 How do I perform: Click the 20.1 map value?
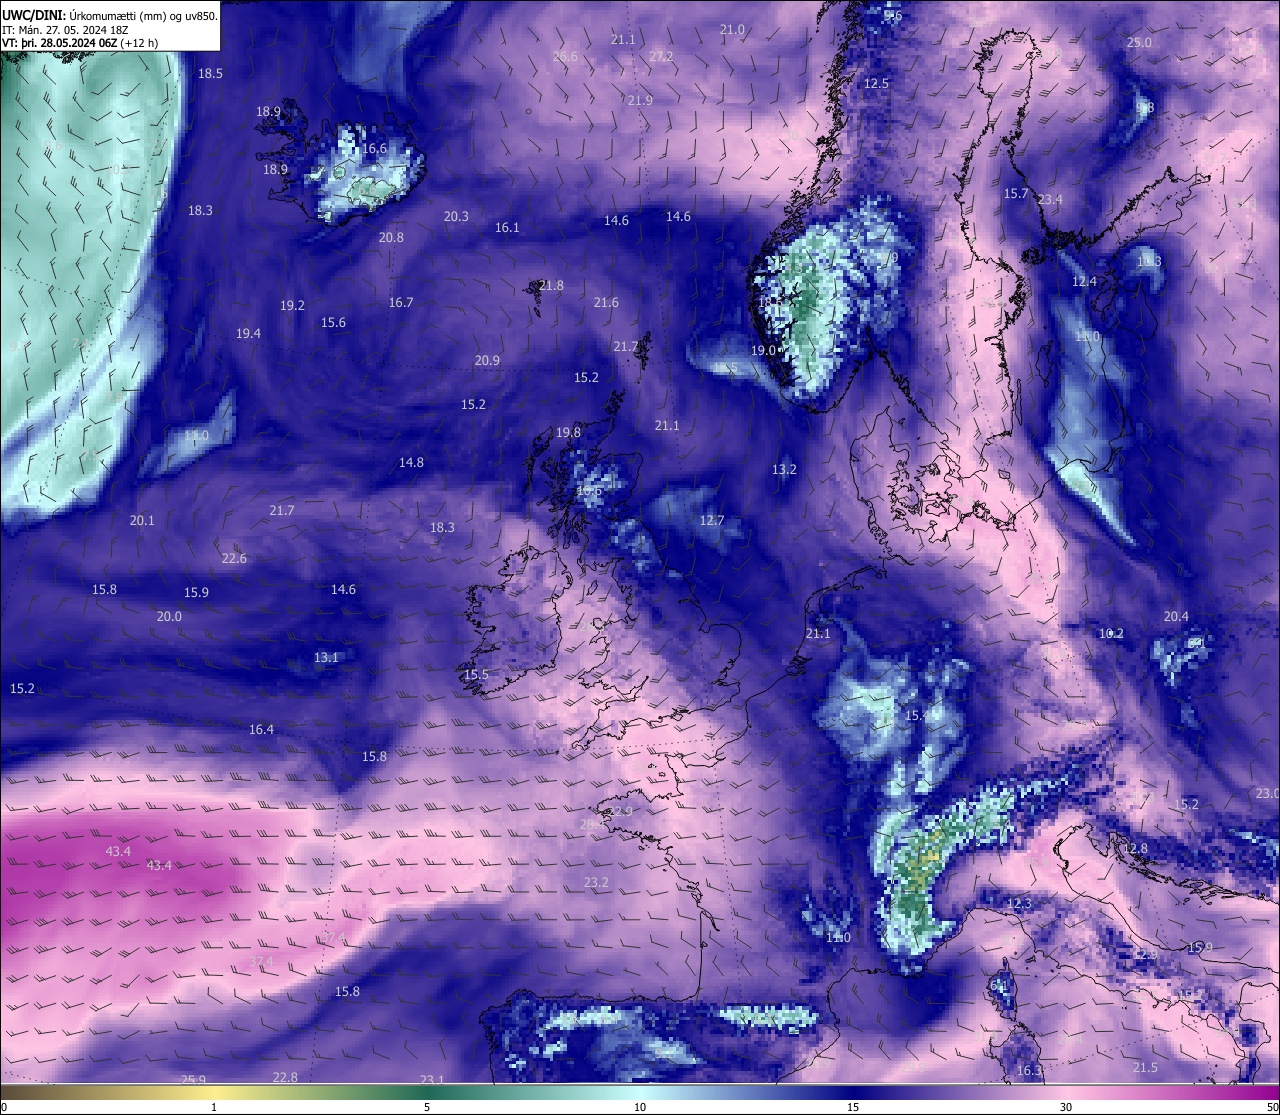142,520
